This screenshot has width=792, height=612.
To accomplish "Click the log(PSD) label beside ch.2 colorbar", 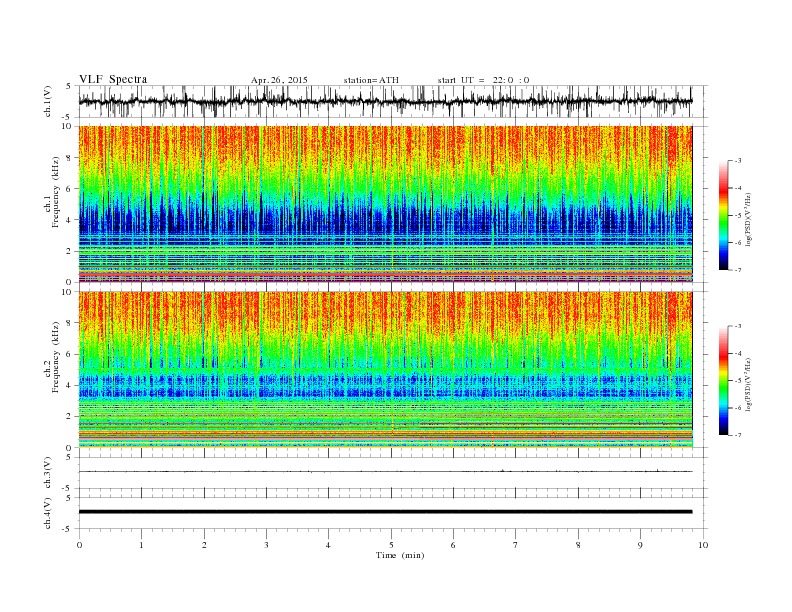I will [x=748, y=385].
